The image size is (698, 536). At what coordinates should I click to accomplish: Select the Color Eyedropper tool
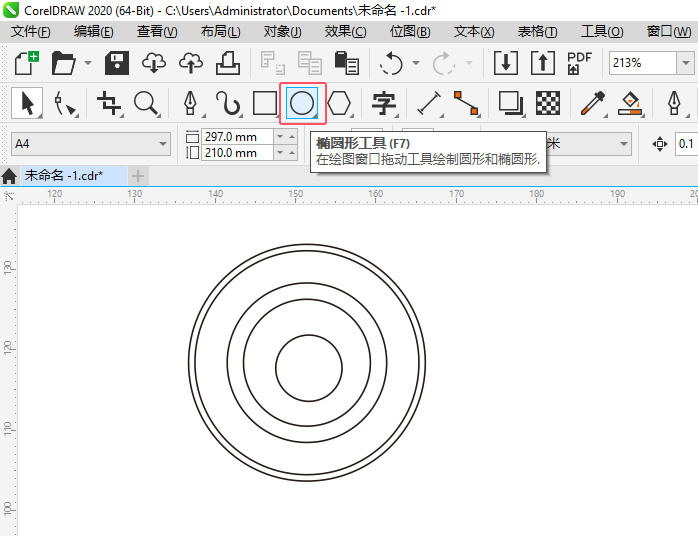593,103
